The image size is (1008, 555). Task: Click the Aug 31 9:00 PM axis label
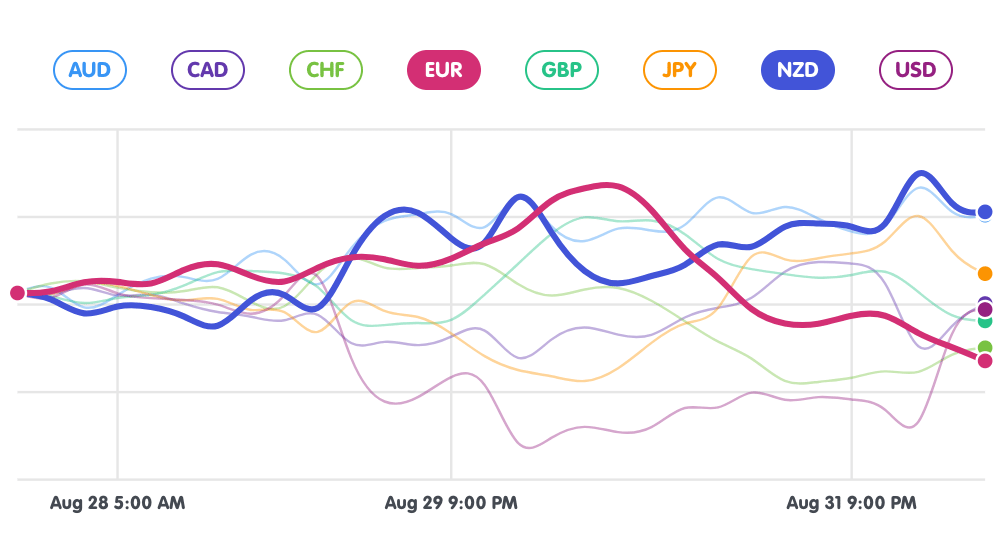pyautogui.click(x=851, y=503)
